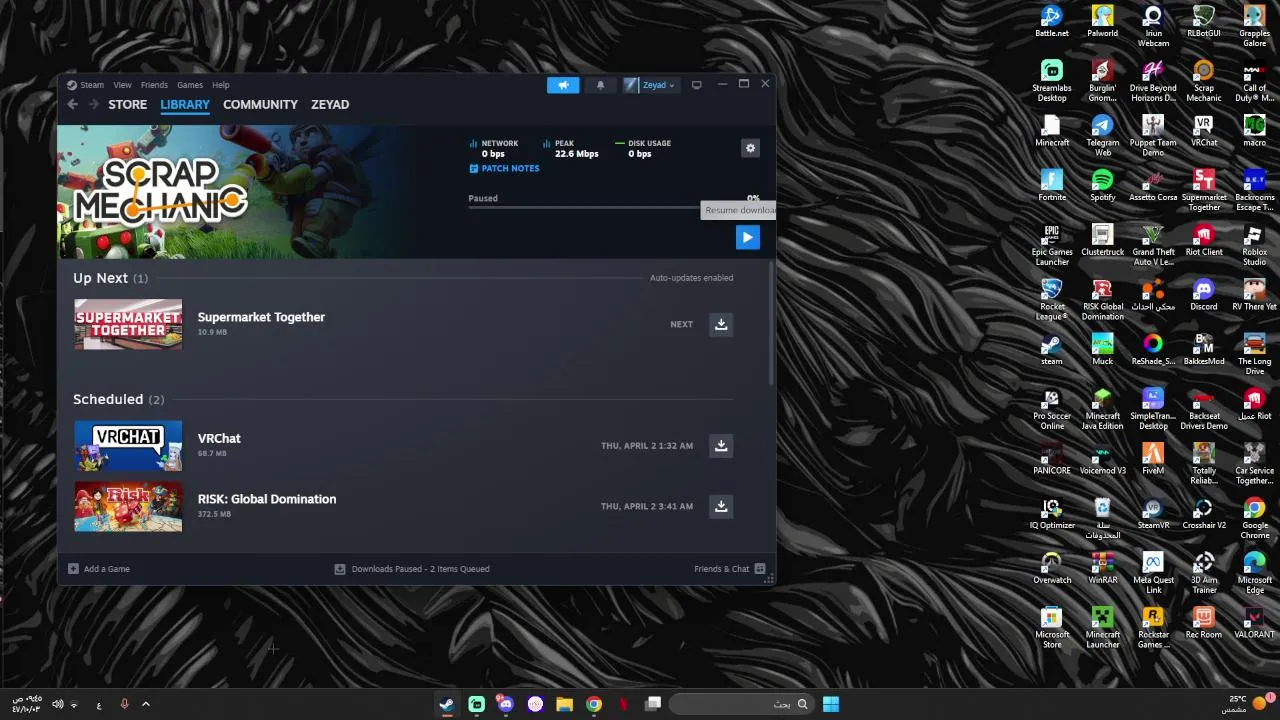This screenshot has height=720, width=1280.
Task: Open BakkesMod desktop shortcut
Action: point(1204,349)
